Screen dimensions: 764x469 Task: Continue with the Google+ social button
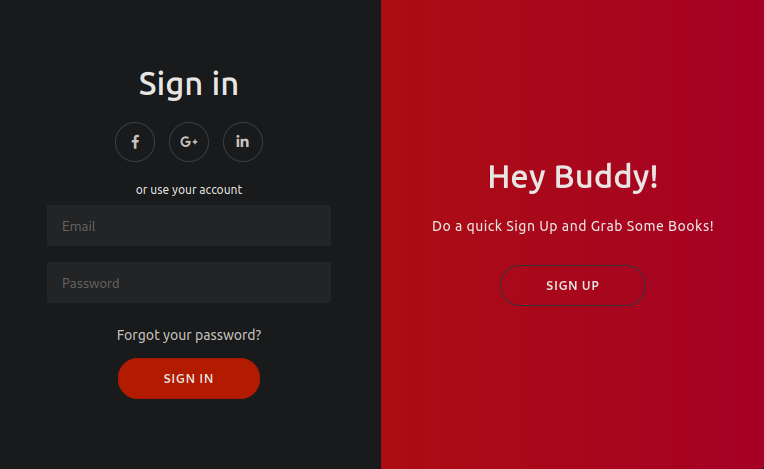[189, 142]
